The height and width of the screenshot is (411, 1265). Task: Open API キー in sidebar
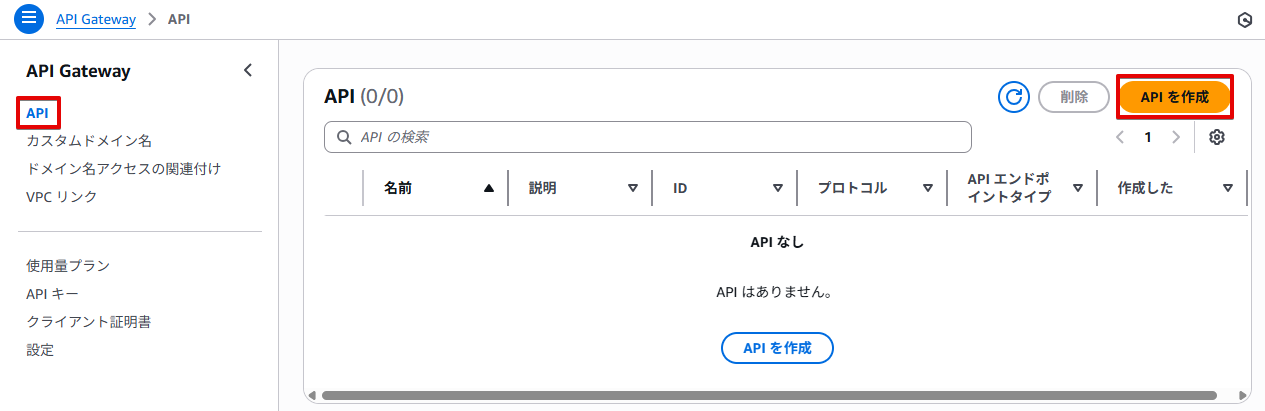(x=52, y=294)
